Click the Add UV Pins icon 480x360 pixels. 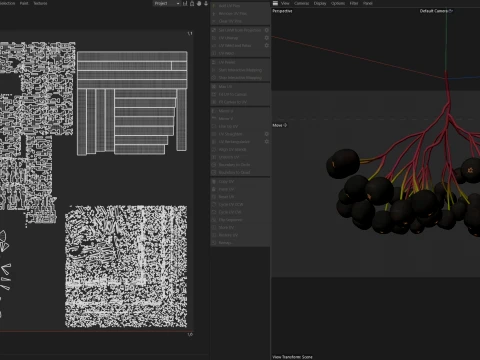pyautogui.click(x=214, y=6)
